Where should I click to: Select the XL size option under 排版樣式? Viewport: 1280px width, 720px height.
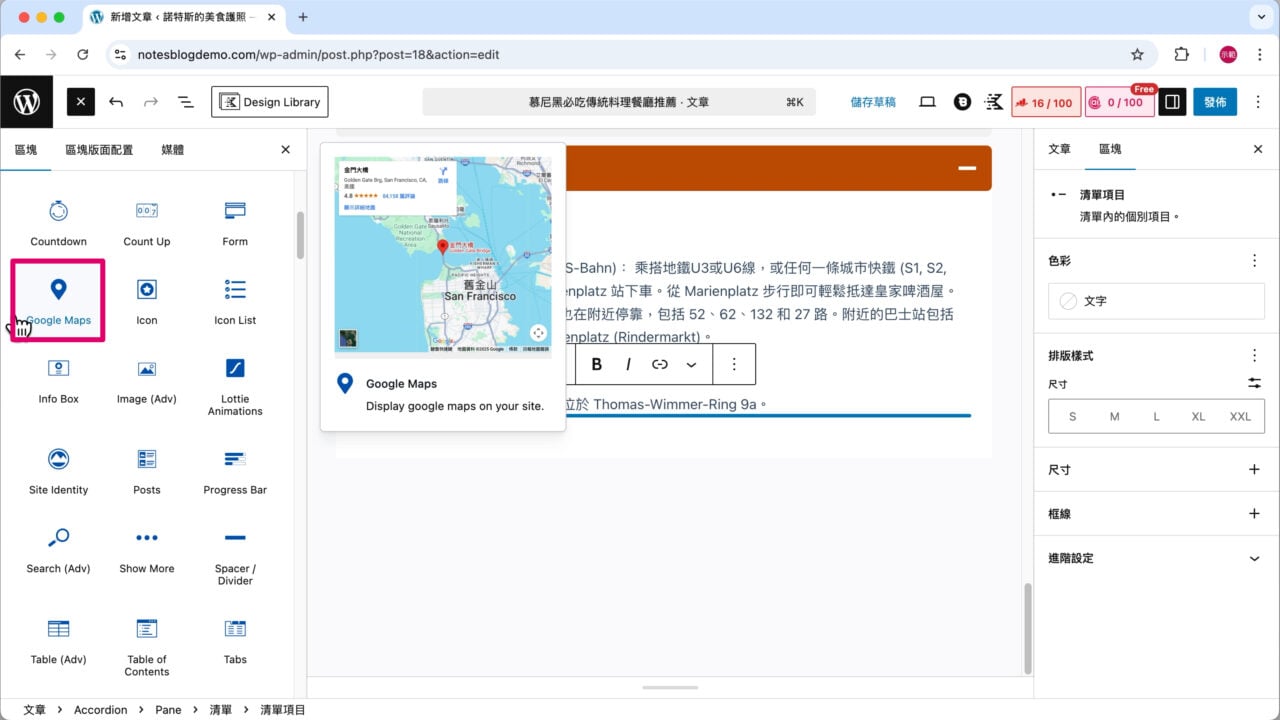tap(1198, 416)
